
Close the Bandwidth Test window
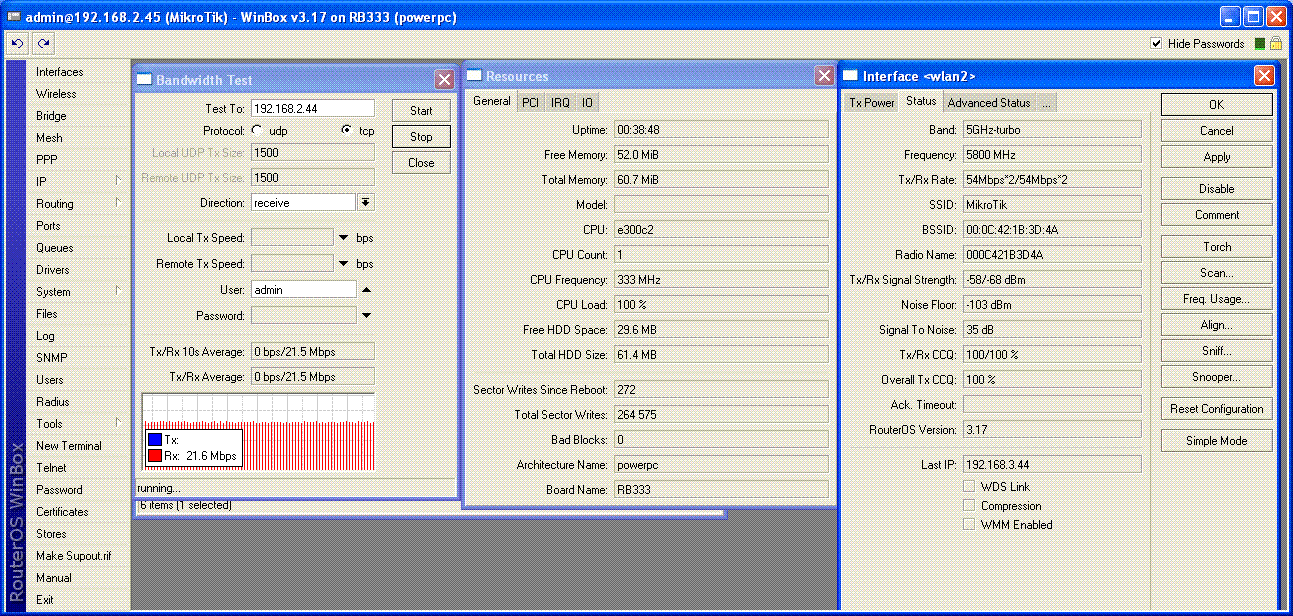445,80
